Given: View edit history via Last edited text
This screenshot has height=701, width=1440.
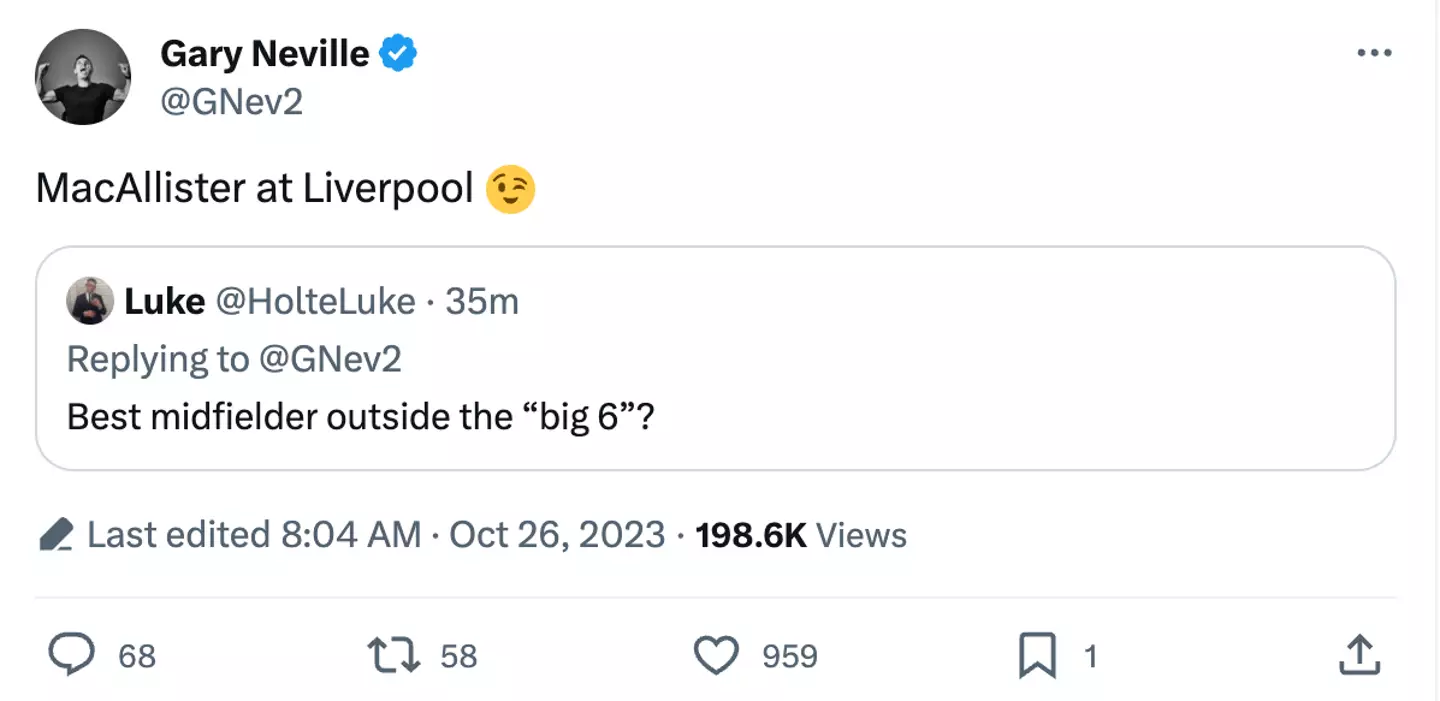Looking at the screenshot, I should pyautogui.click(x=254, y=535).
